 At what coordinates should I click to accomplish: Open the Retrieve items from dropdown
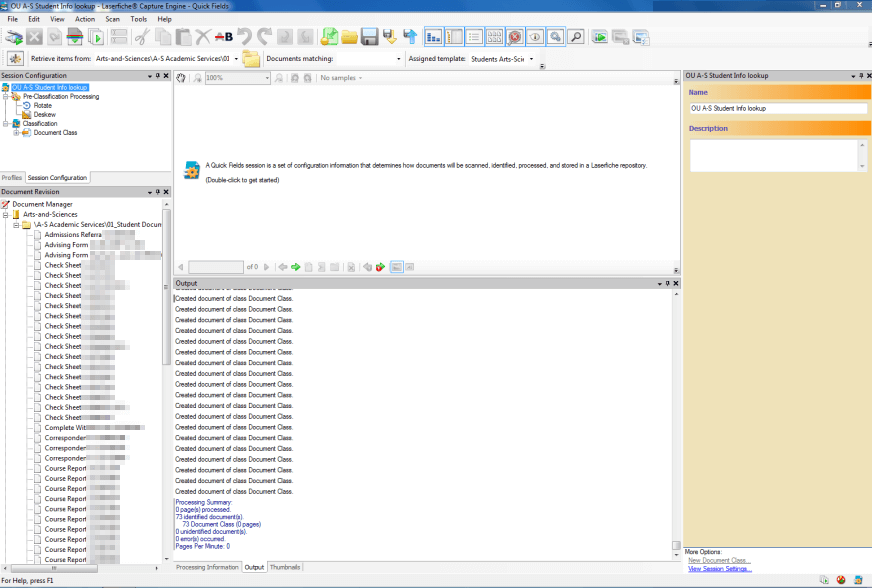(x=236, y=58)
